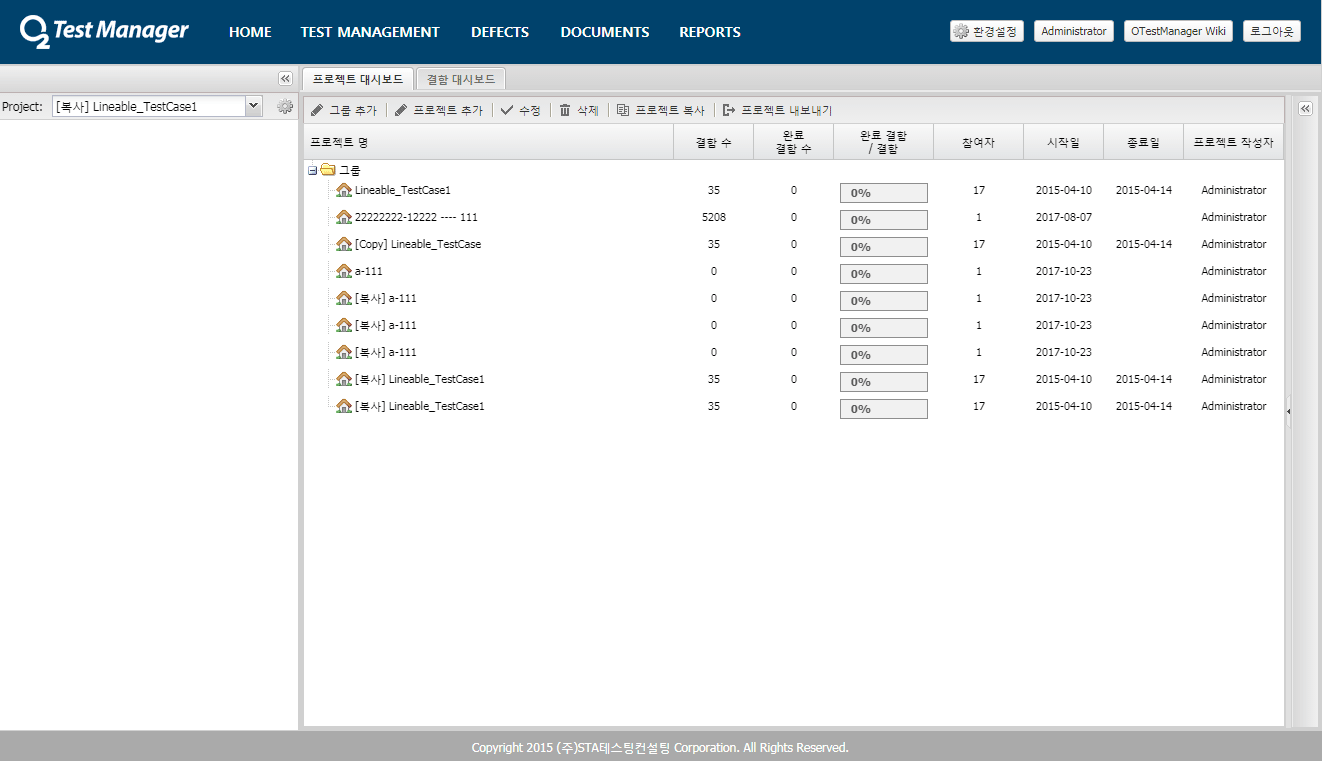This screenshot has height=761, width=1322.
Task: Sort by the 결함 수 column header
Action: 713,142
